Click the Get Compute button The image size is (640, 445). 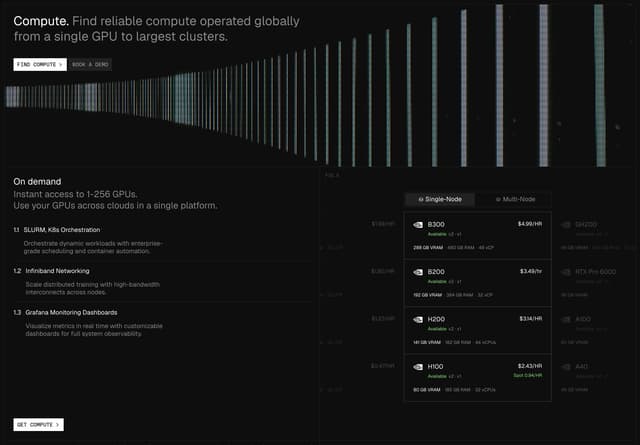38,425
